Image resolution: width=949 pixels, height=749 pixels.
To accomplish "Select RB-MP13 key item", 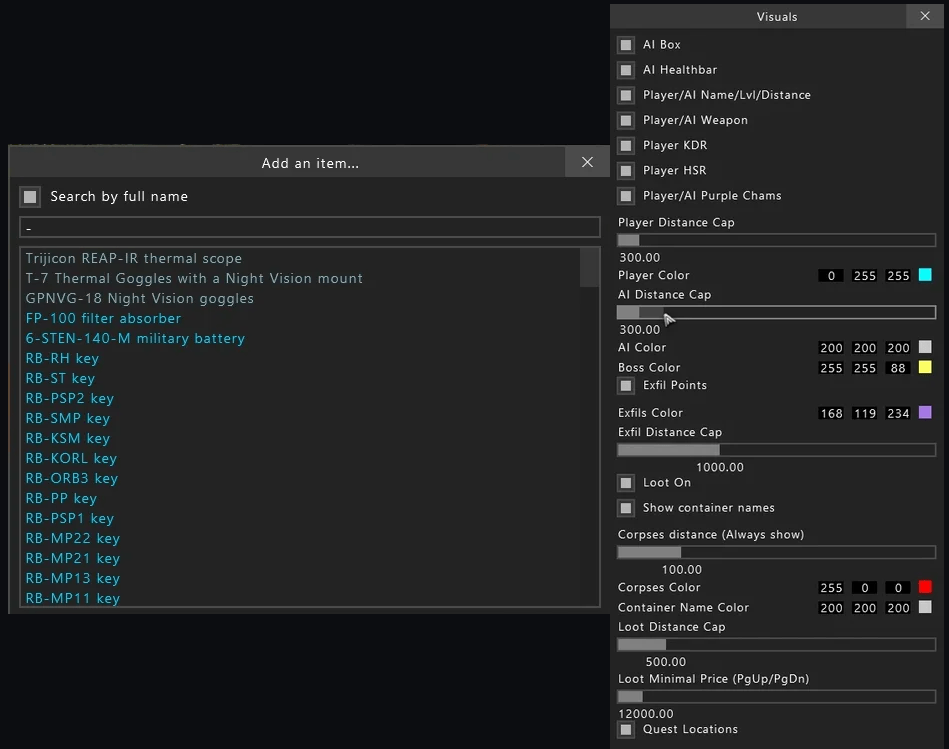I will pos(73,578).
